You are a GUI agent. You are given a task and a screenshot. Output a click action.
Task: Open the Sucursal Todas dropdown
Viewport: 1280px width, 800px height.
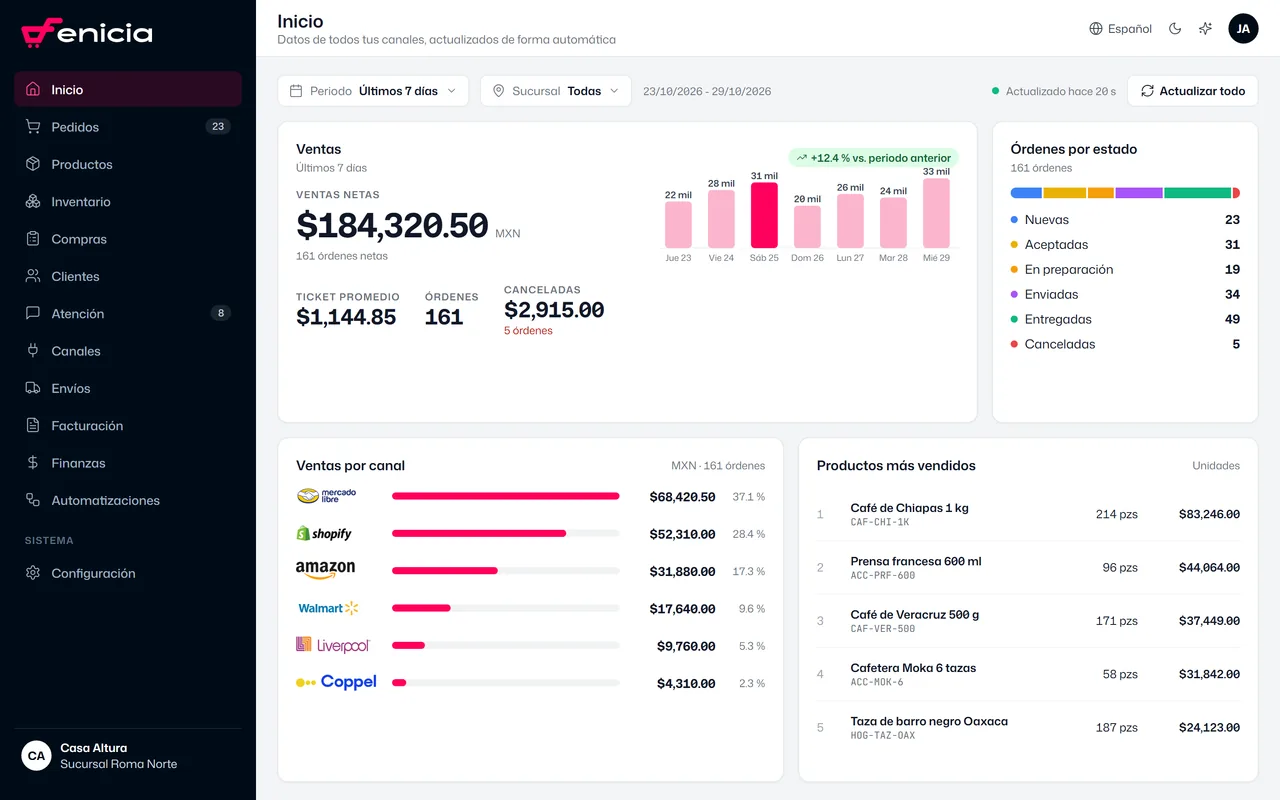556,91
